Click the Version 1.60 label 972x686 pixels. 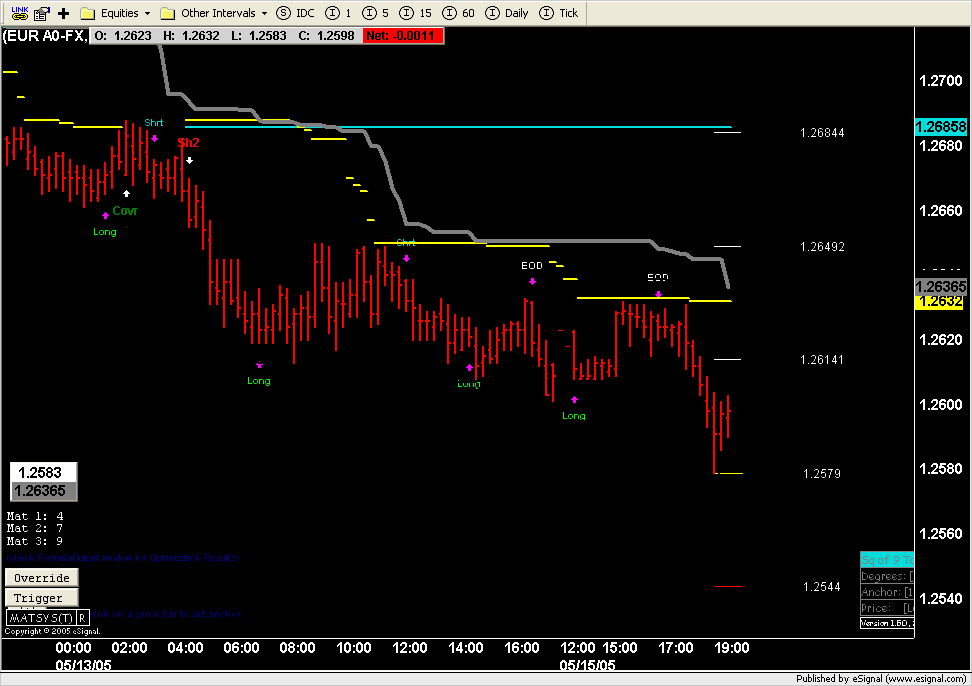point(887,623)
